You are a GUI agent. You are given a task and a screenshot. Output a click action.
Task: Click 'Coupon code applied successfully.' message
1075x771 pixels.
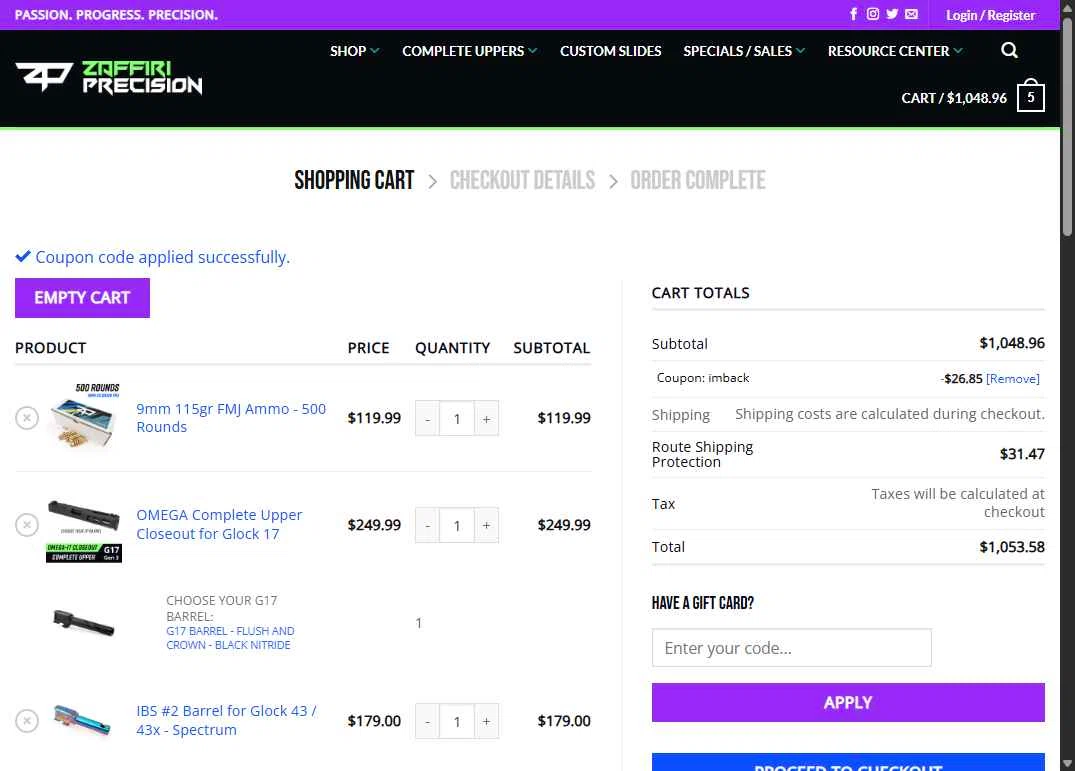tap(162, 257)
